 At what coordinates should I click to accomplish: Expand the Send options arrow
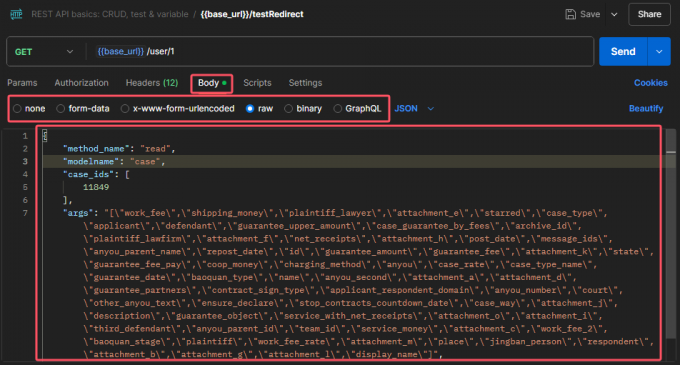pyautogui.click(x=659, y=52)
